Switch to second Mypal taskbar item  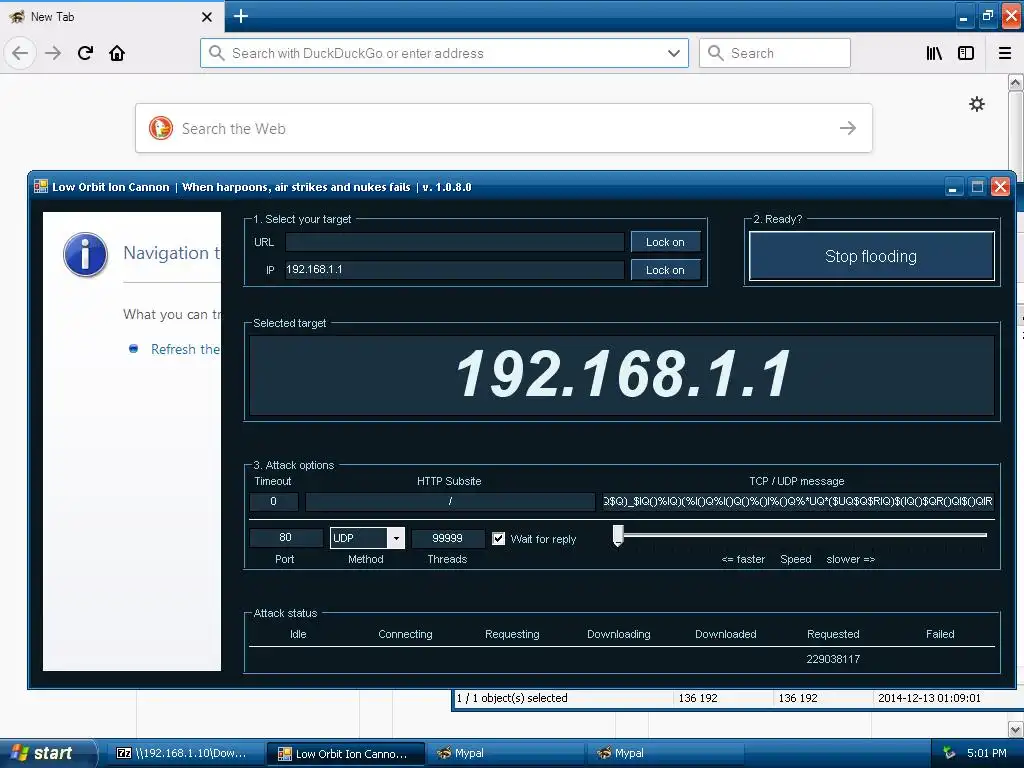pos(665,753)
